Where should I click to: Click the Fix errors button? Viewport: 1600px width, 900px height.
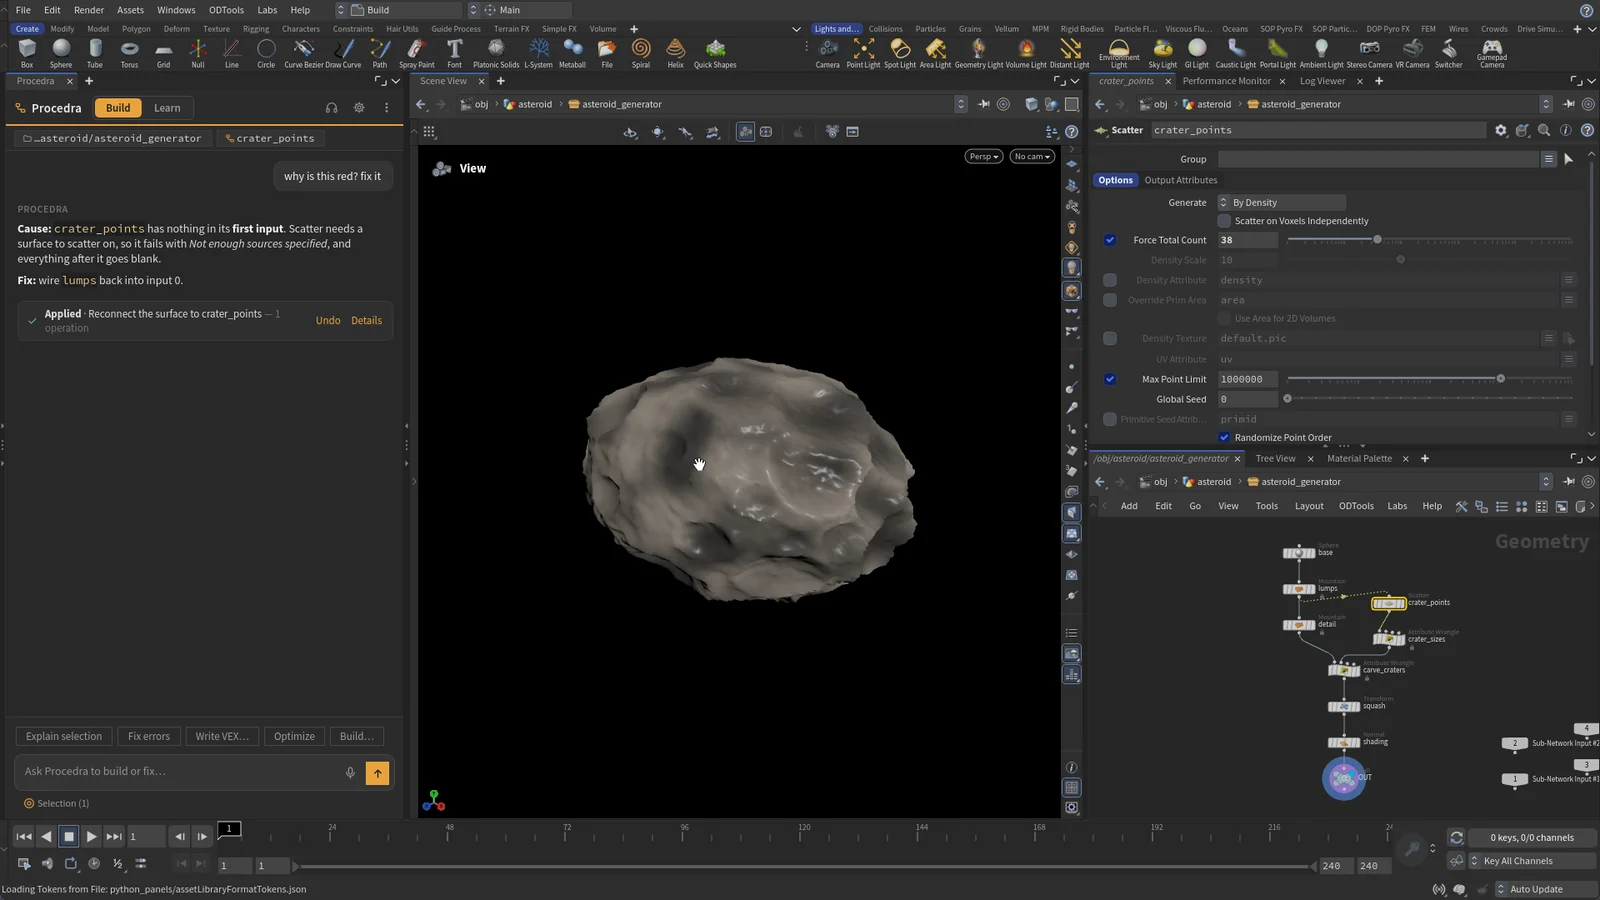[149, 736]
